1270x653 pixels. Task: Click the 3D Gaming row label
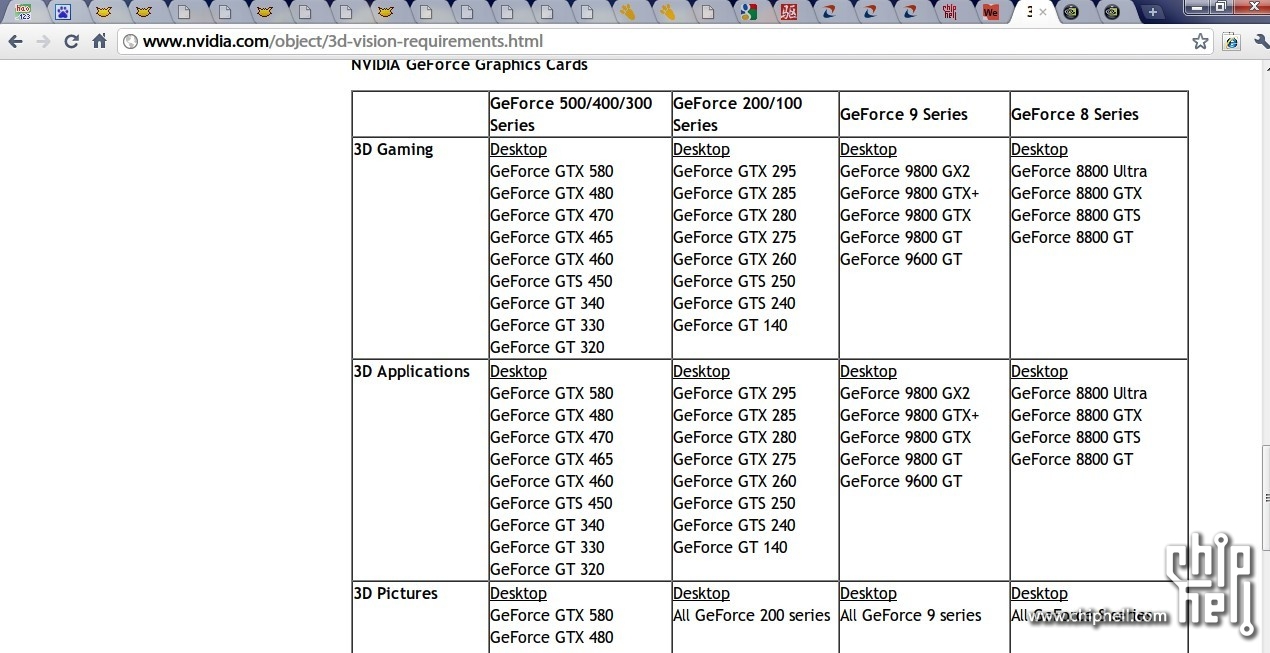pos(393,149)
